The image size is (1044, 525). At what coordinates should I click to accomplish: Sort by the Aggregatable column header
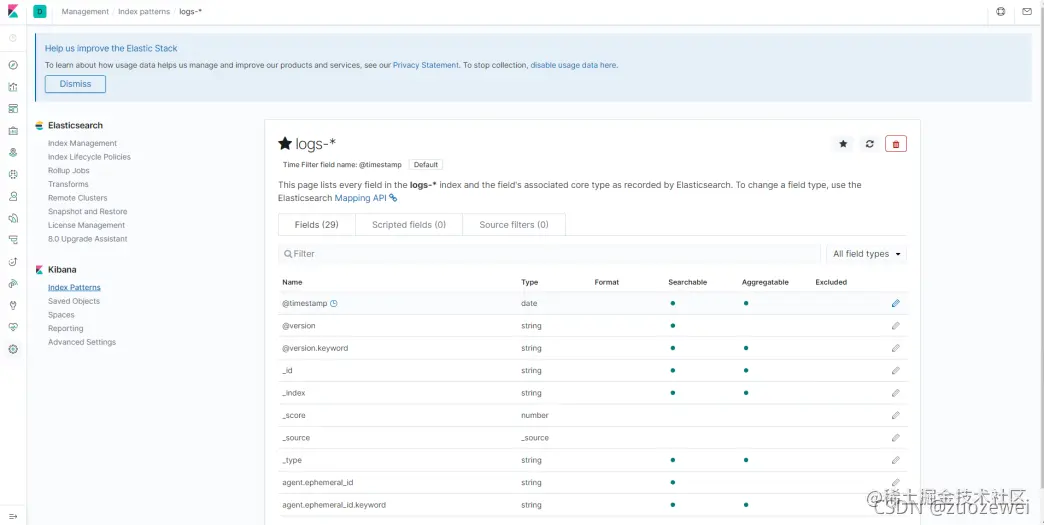coord(765,282)
